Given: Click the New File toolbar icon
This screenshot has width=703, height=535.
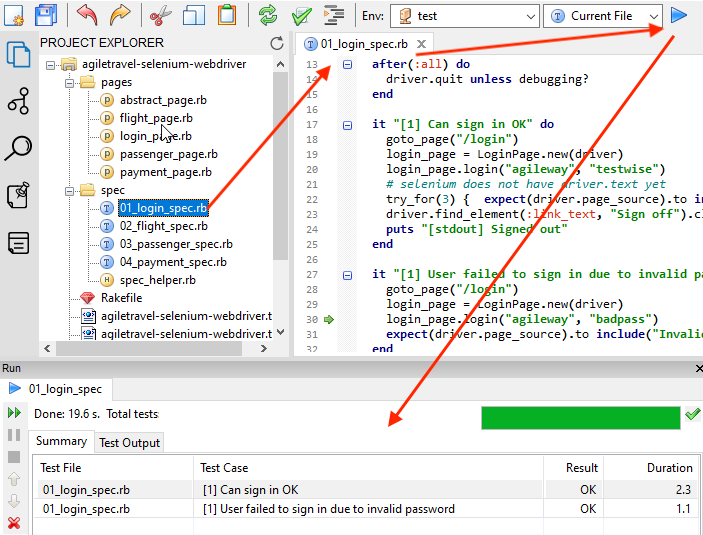Looking at the screenshot, I should tap(14, 15).
